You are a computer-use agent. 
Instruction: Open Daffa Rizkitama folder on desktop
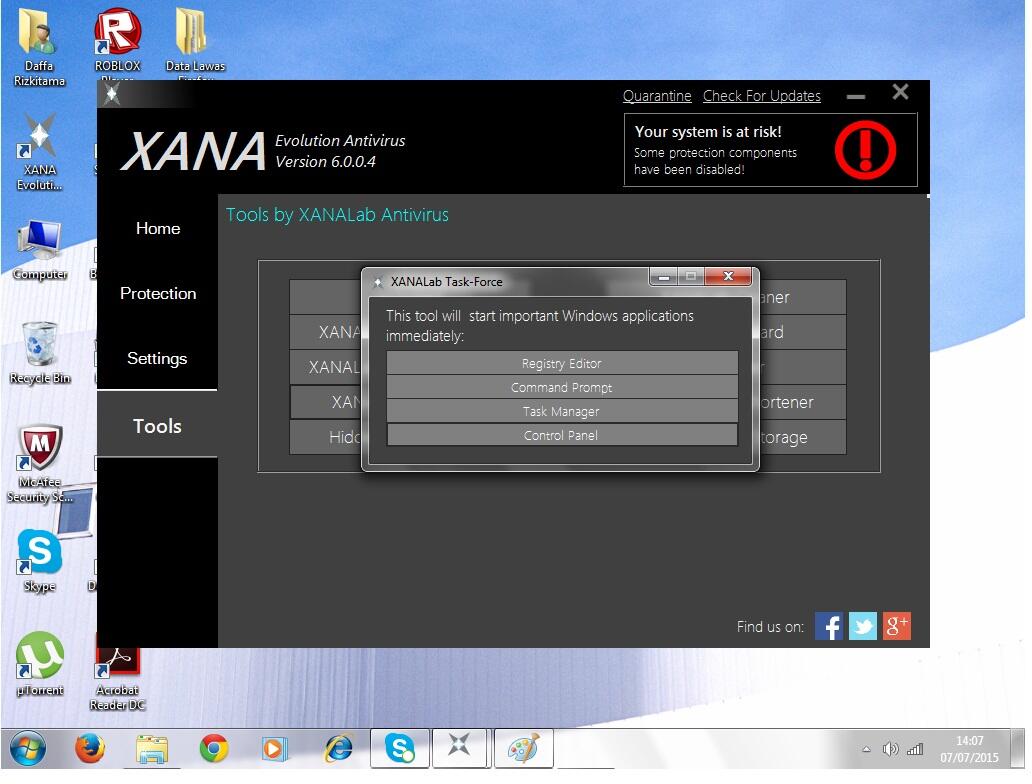point(39,46)
